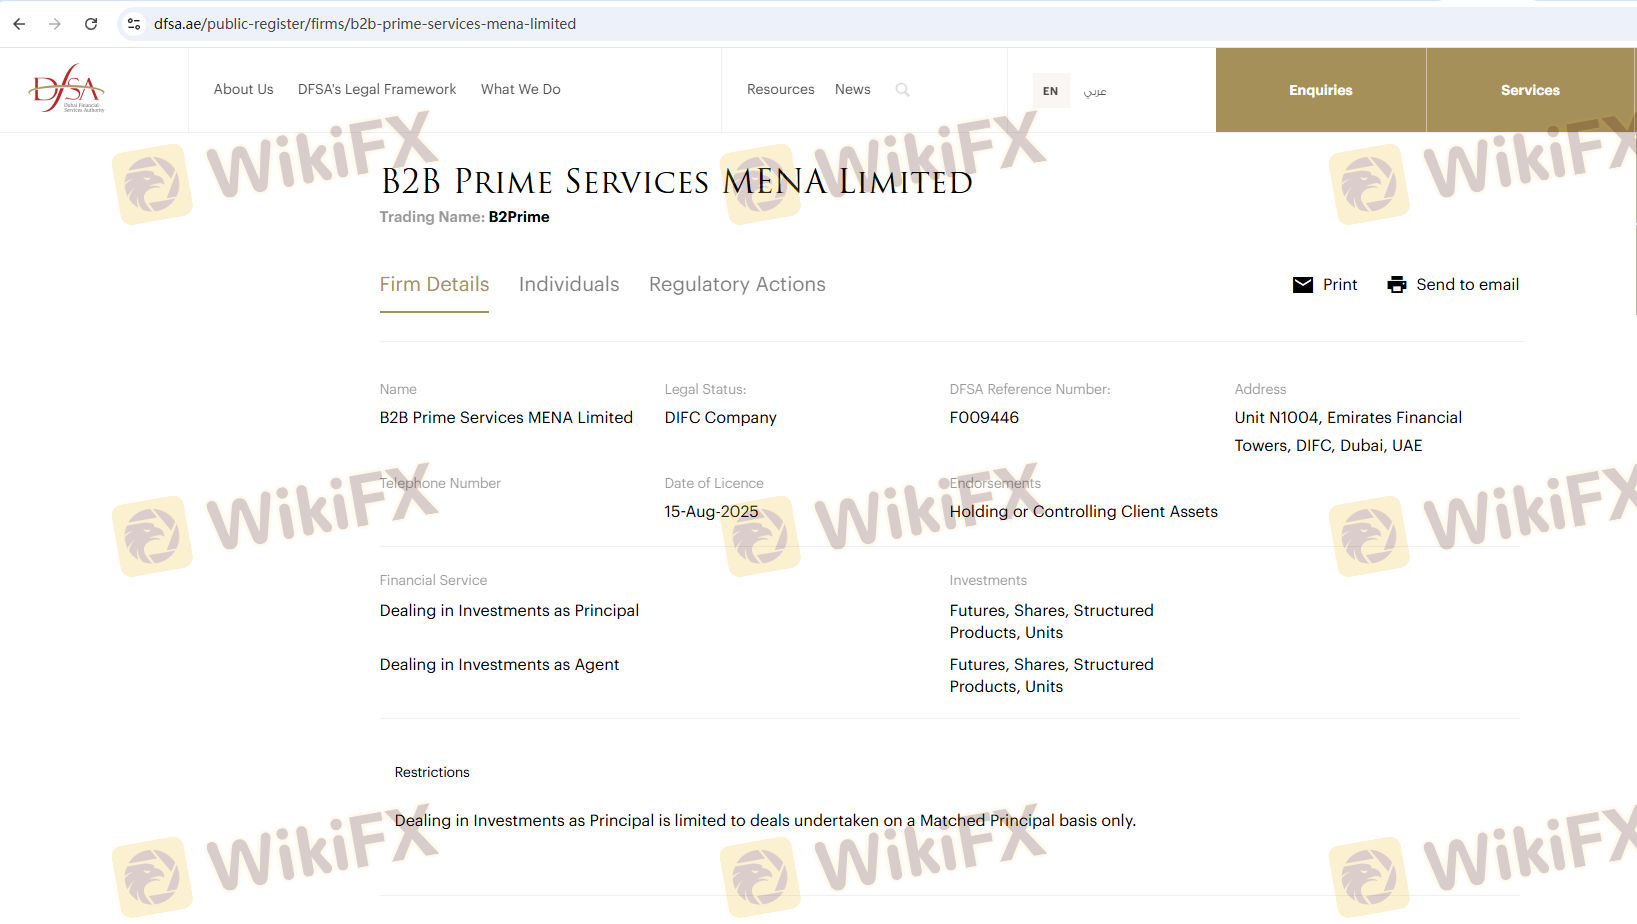Expand the What We Do menu
Screen dimensions: 1637x924
pyautogui.click(x=520, y=90)
